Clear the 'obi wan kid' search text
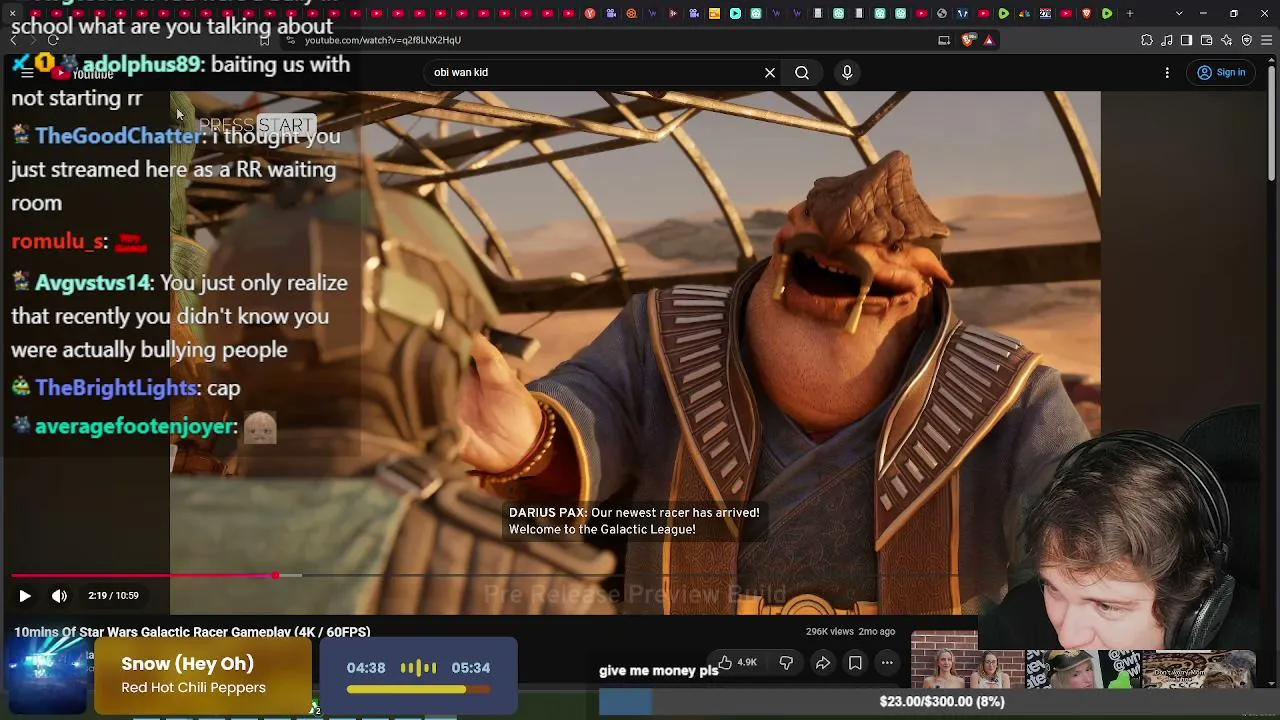 [770, 72]
